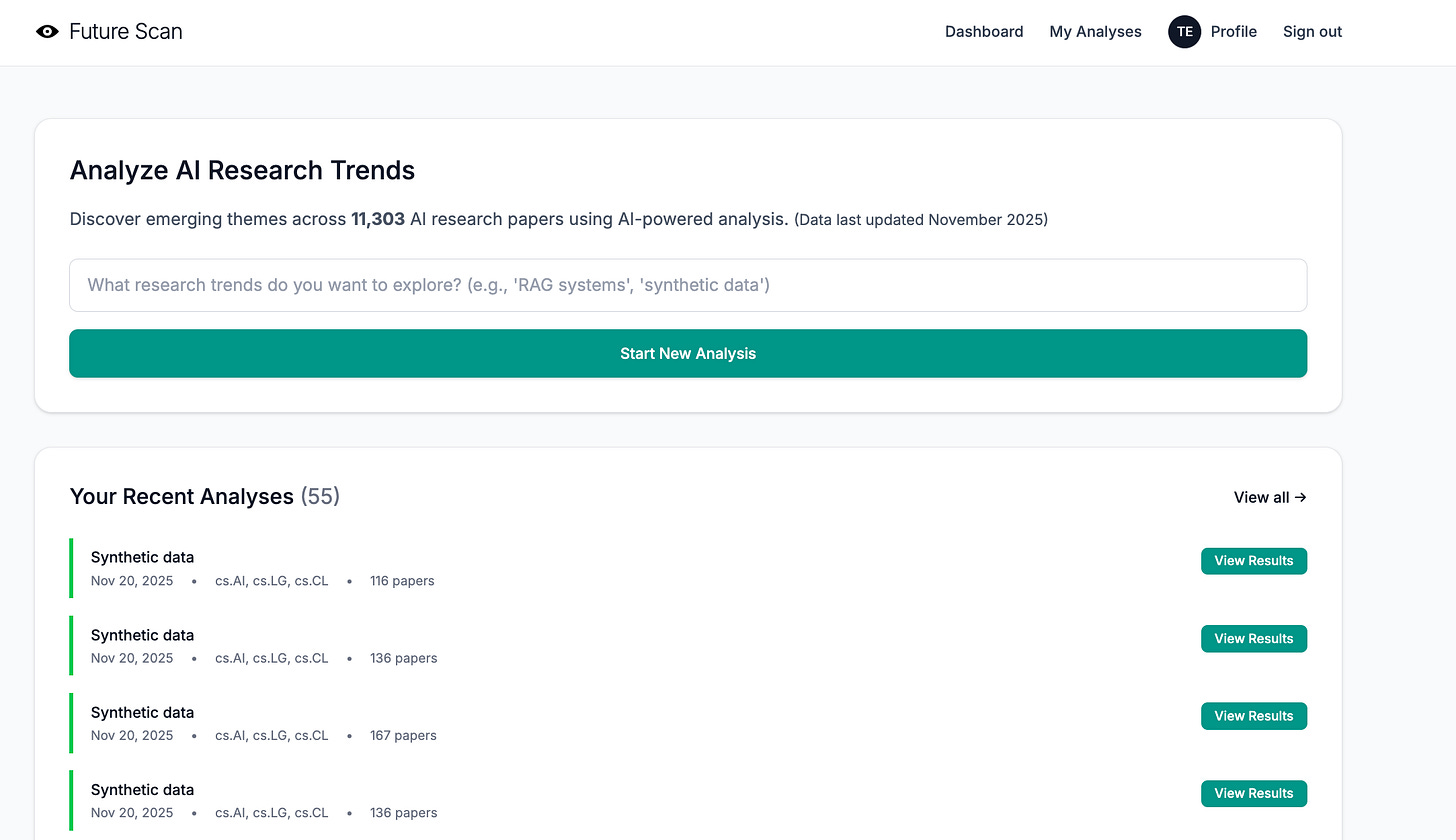Open the Dashboard nav item
The image size is (1456, 840).
[x=984, y=32]
